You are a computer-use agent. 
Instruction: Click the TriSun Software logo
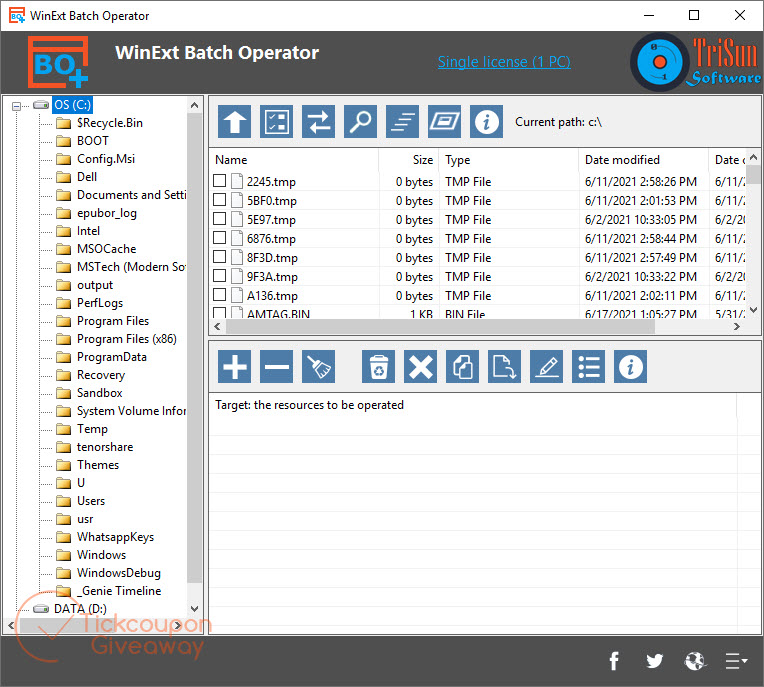[696, 62]
